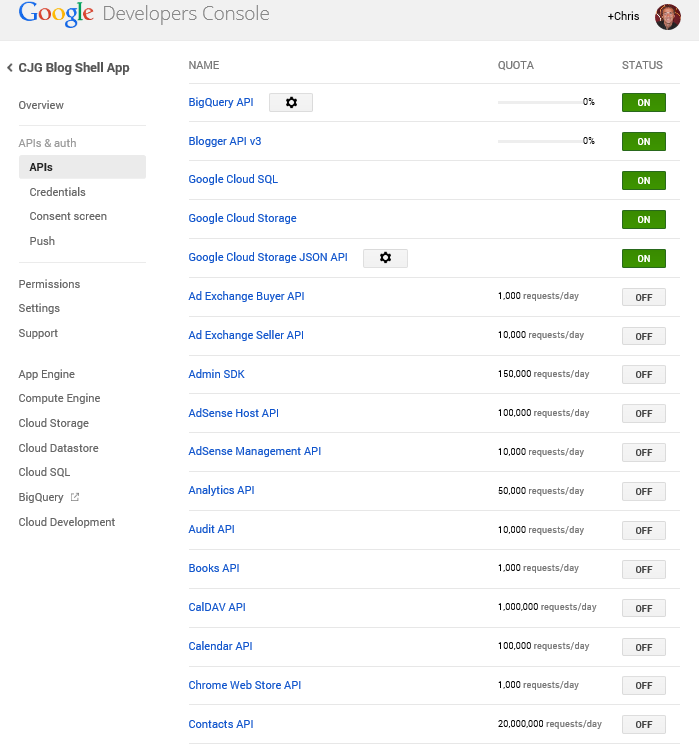Viewport: 699px width, 753px height.
Task: Open settings gear for BigQuery API
Action: pyautogui.click(x=291, y=102)
